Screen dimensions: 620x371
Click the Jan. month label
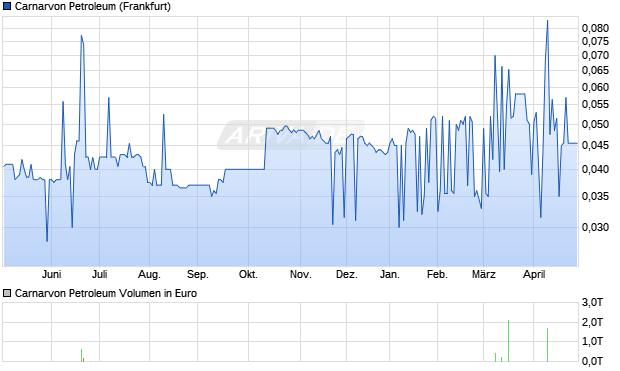[389, 274]
